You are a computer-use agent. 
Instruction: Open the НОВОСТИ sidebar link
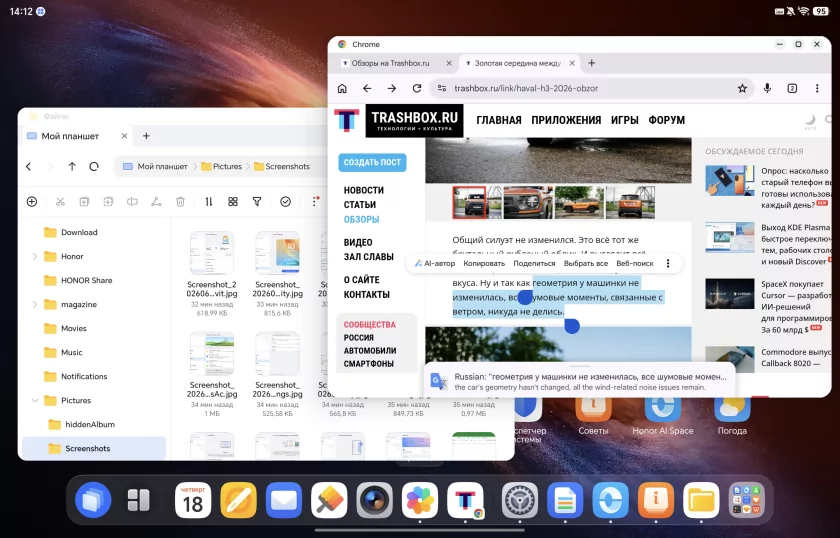click(x=364, y=190)
